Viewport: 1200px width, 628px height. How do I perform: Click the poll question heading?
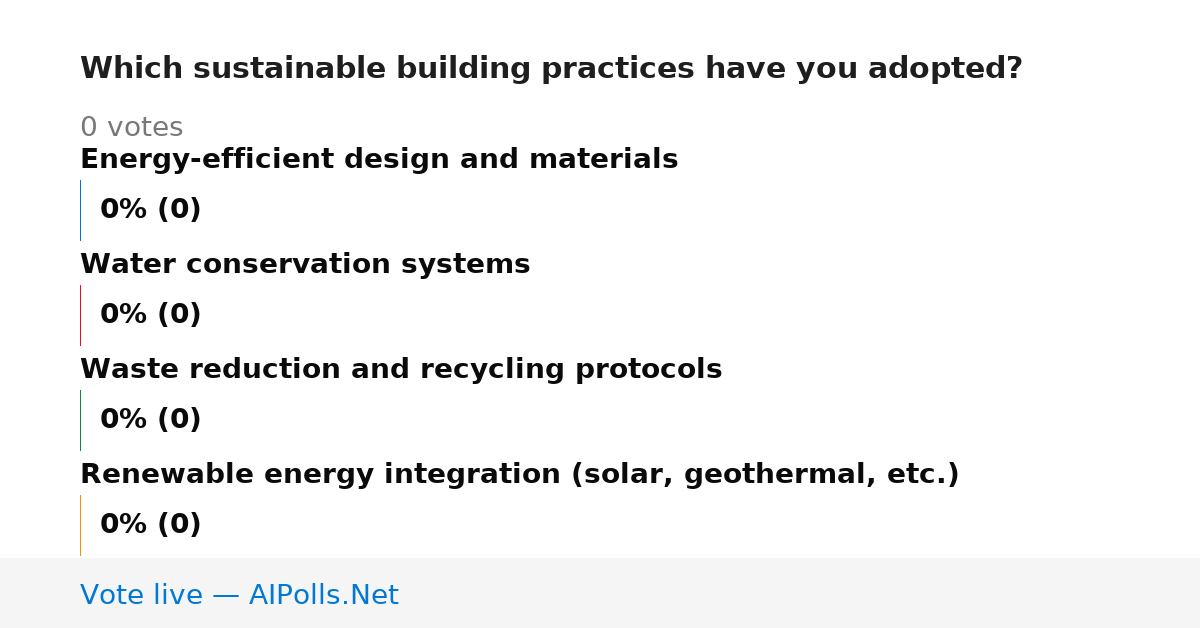[x=551, y=69]
